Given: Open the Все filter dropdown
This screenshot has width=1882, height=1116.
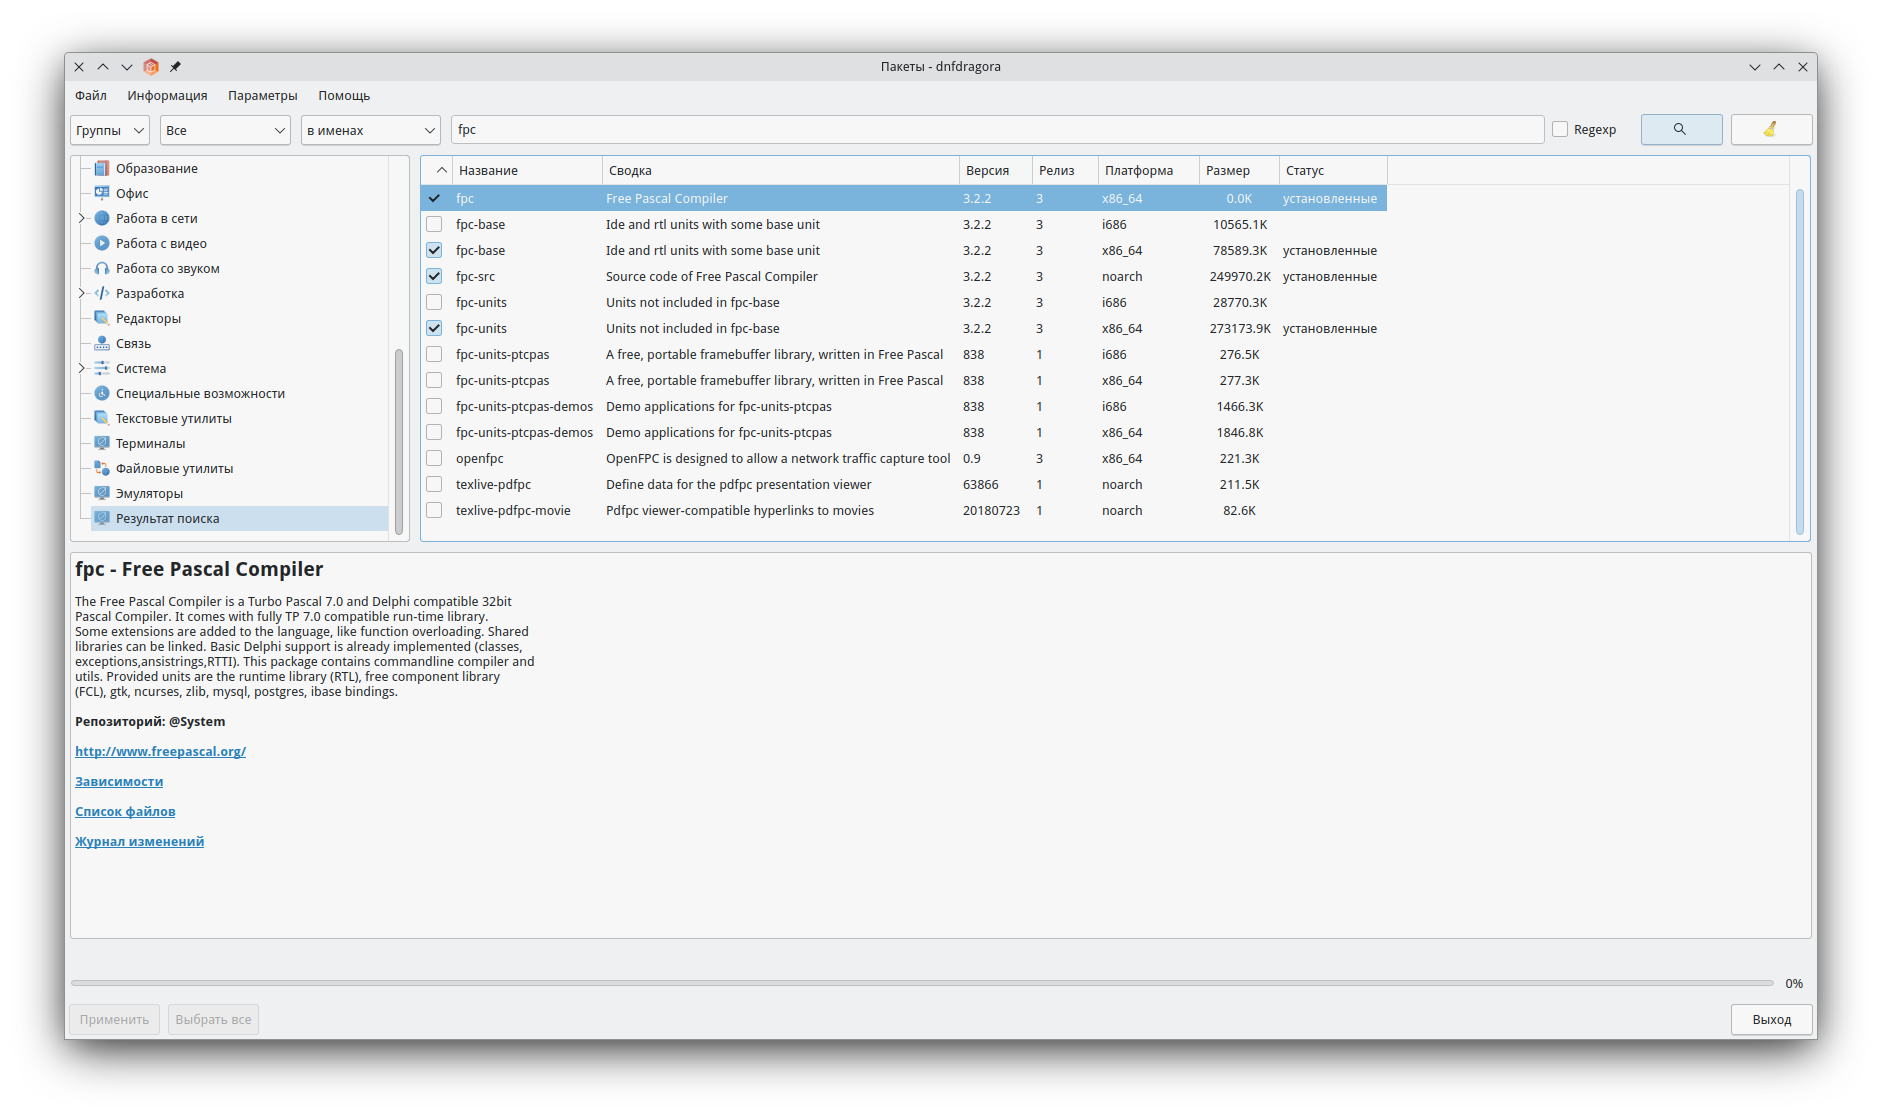Looking at the screenshot, I should 226,130.
